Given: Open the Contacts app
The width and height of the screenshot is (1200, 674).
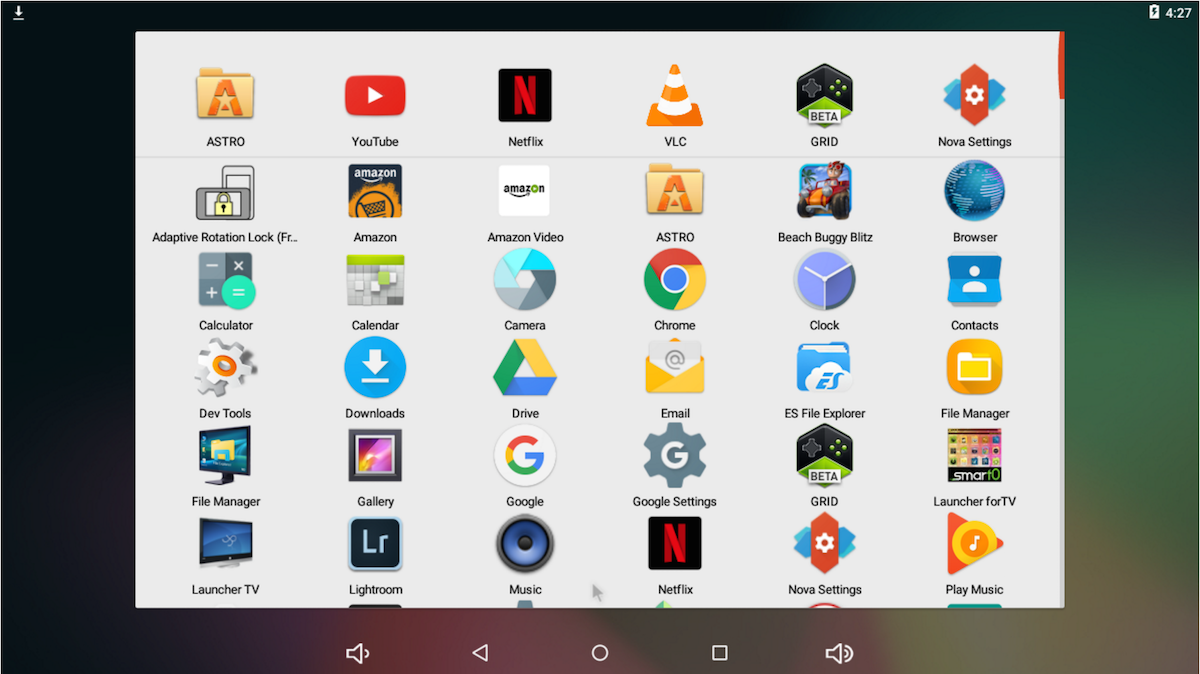Looking at the screenshot, I should (x=975, y=280).
